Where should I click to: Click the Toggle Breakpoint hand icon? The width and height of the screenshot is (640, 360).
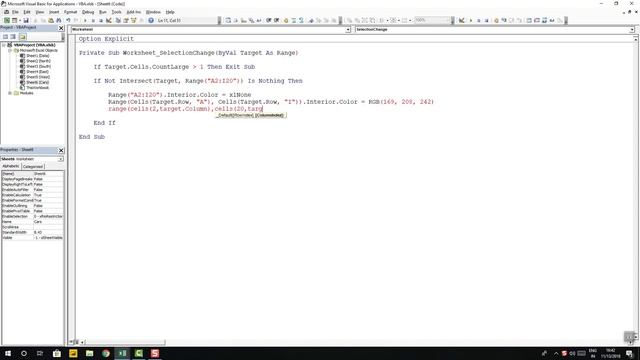(496, 20)
